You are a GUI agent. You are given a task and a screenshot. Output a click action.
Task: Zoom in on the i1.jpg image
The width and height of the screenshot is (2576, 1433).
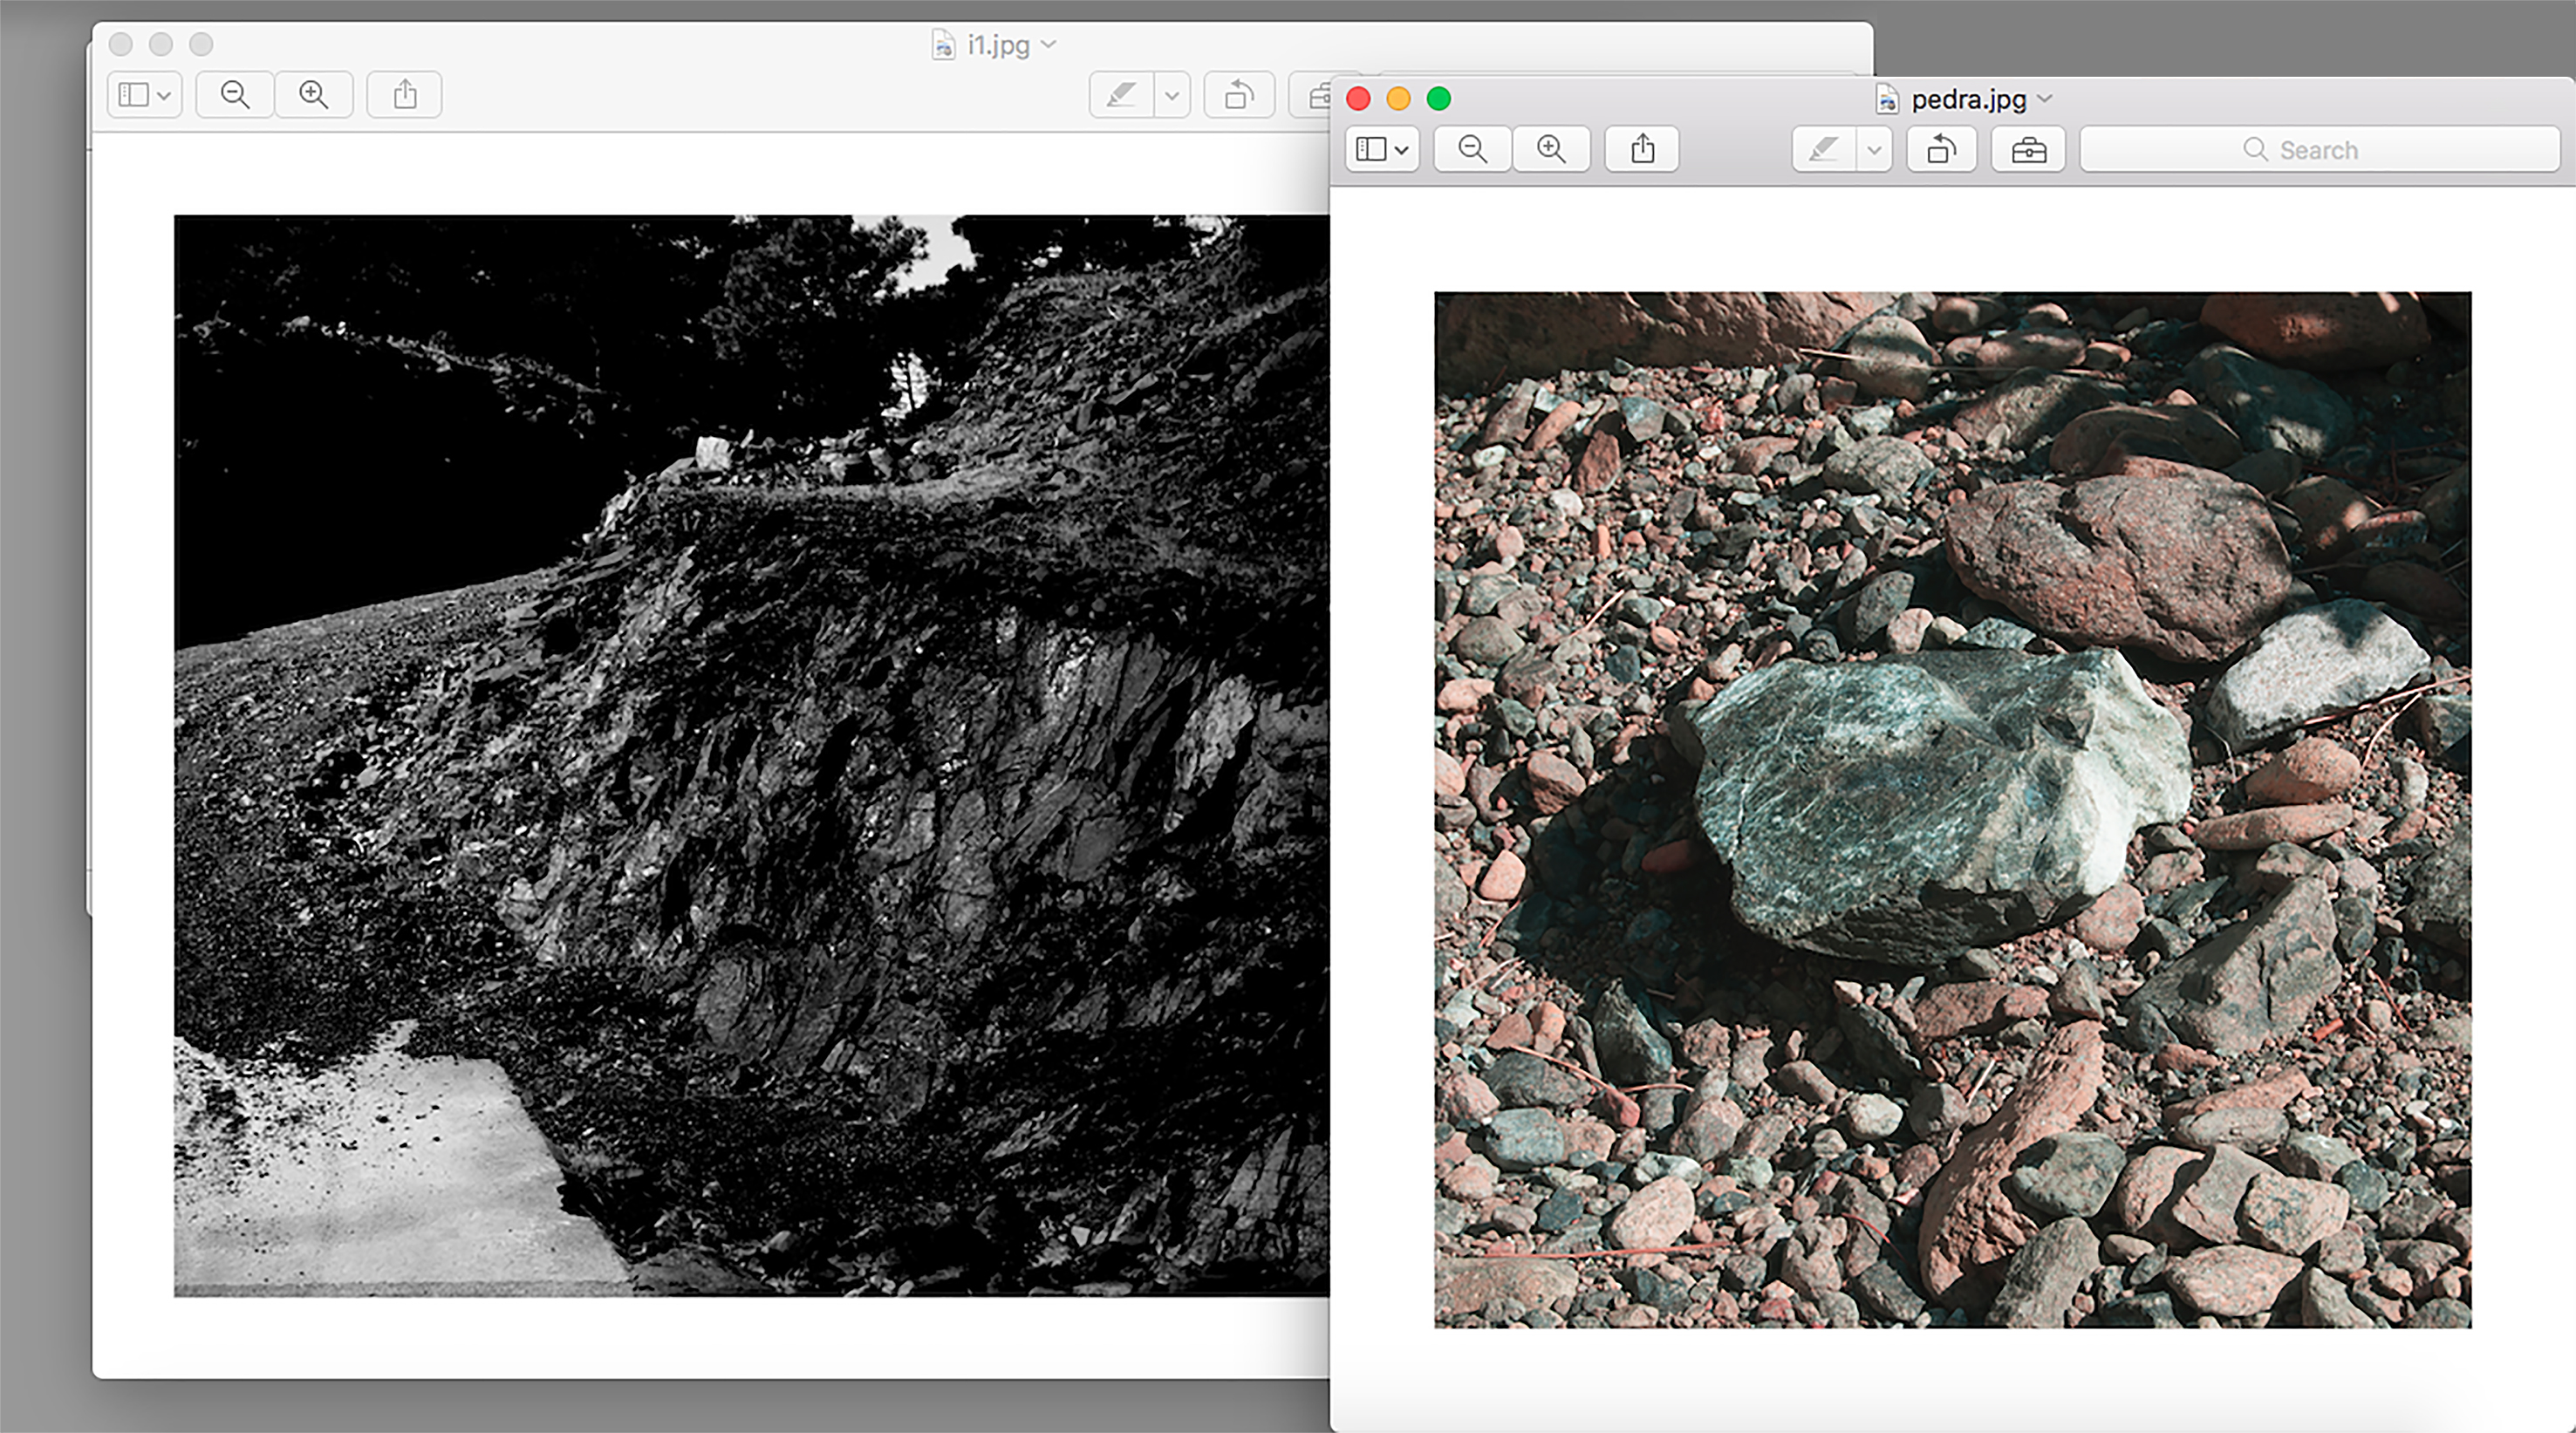click(x=314, y=95)
